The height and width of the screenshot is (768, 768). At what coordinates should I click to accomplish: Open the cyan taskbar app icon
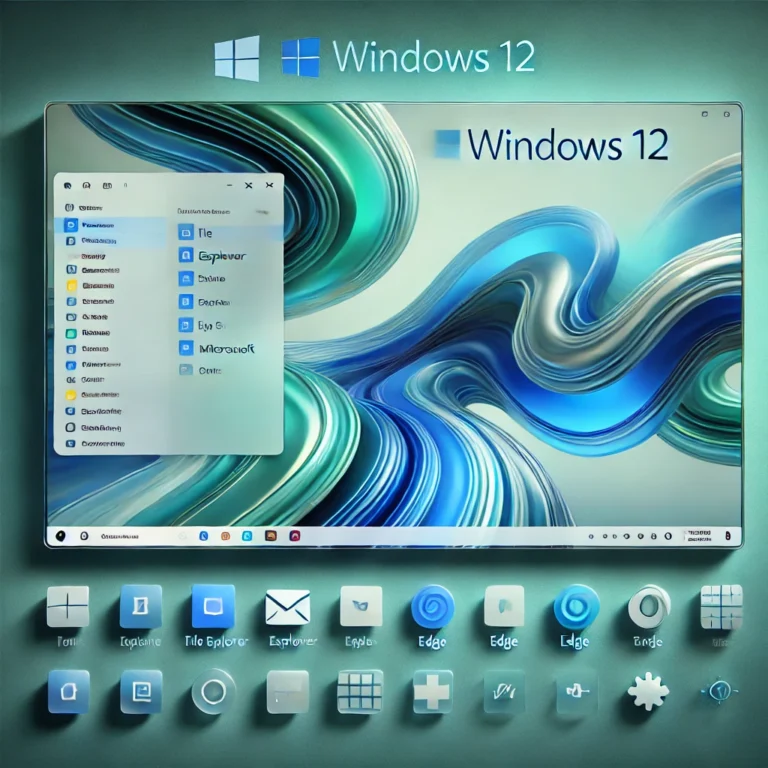[x=247, y=536]
